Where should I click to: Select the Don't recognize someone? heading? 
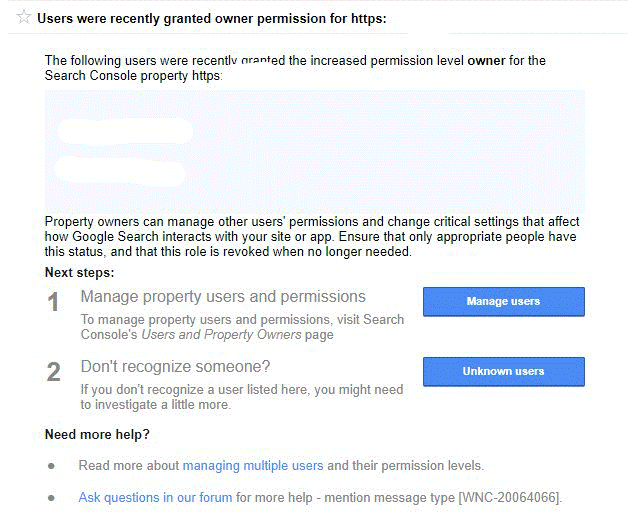(x=175, y=367)
